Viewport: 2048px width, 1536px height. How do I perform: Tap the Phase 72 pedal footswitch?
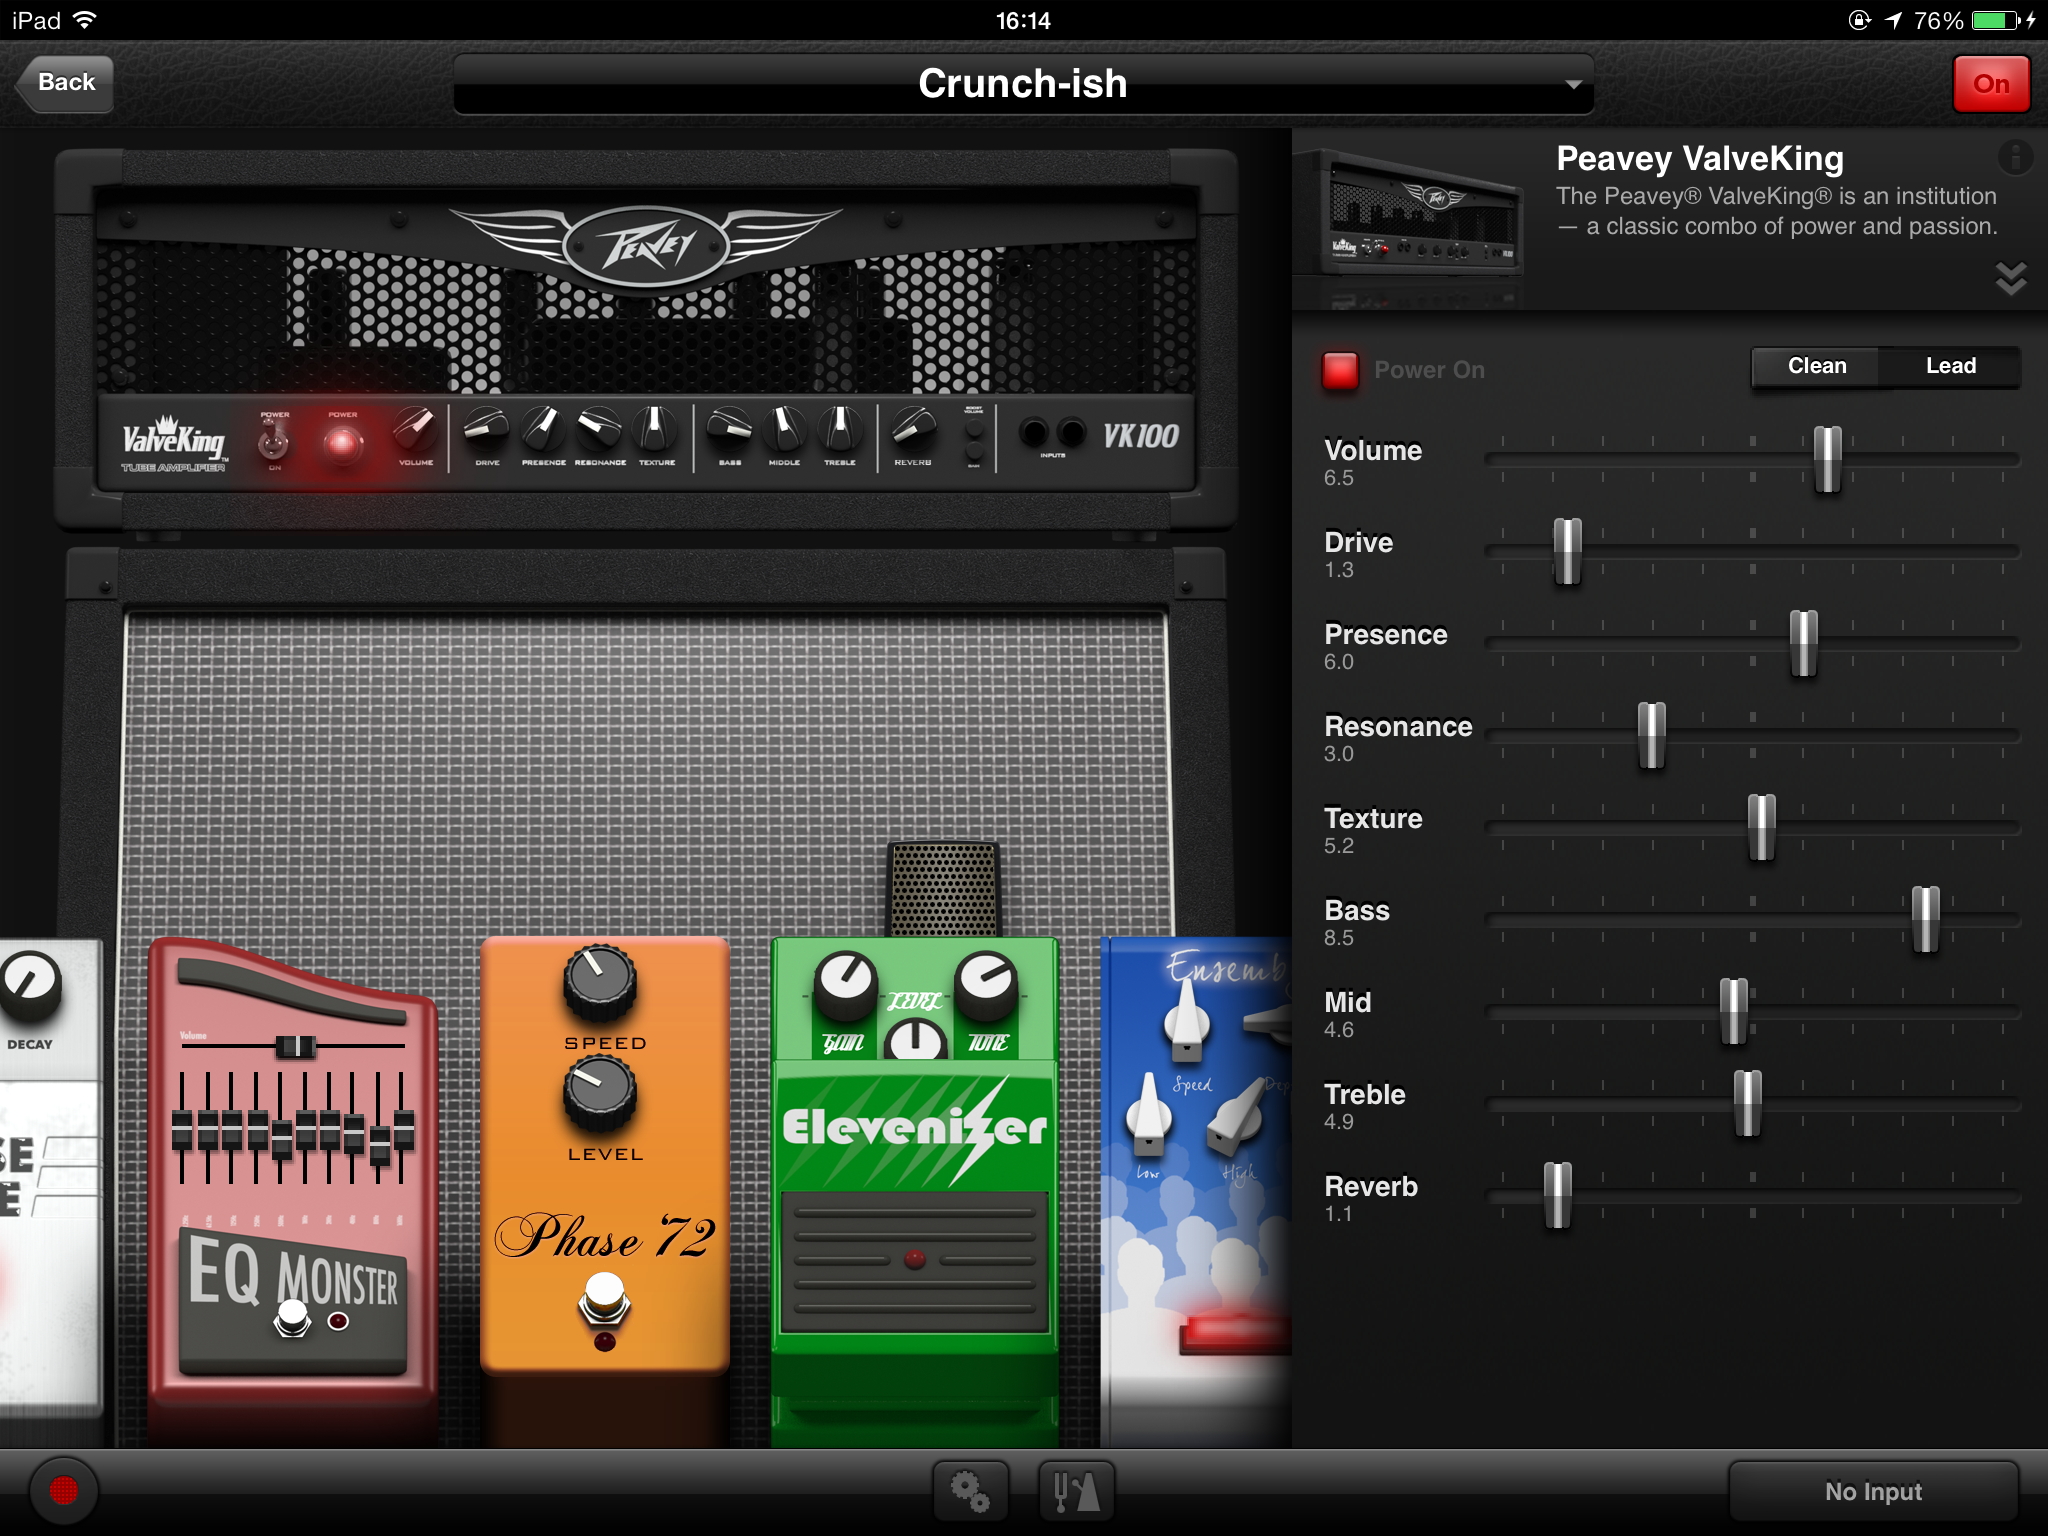click(604, 1298)
